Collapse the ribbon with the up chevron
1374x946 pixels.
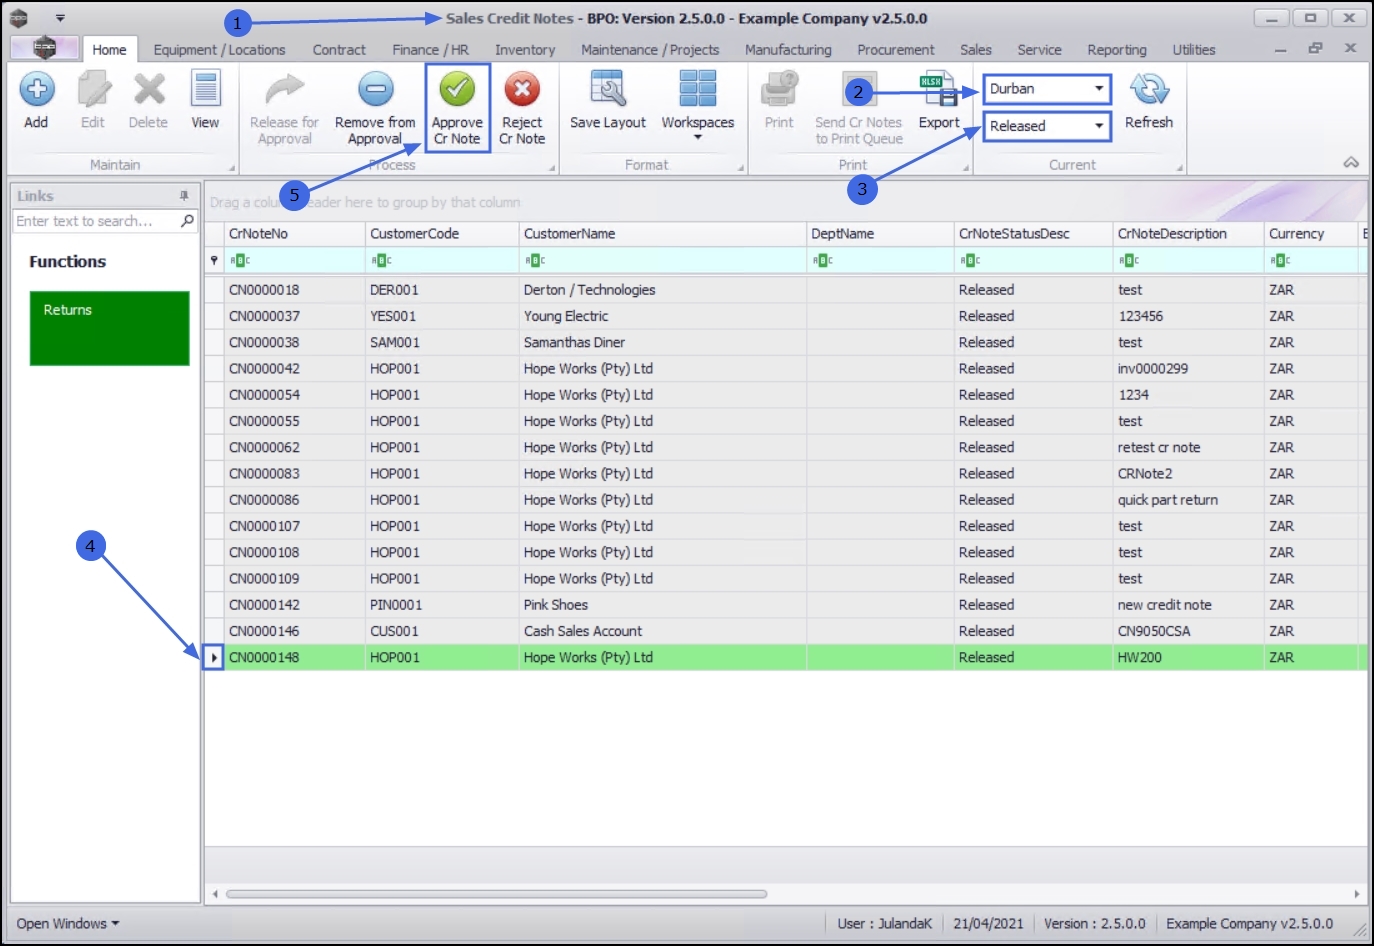coord(1351,162)
